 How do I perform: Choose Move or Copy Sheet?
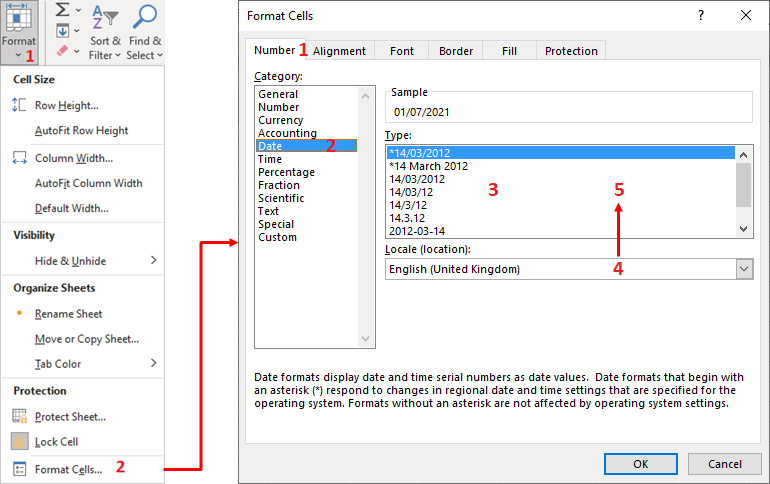[87, 339]
